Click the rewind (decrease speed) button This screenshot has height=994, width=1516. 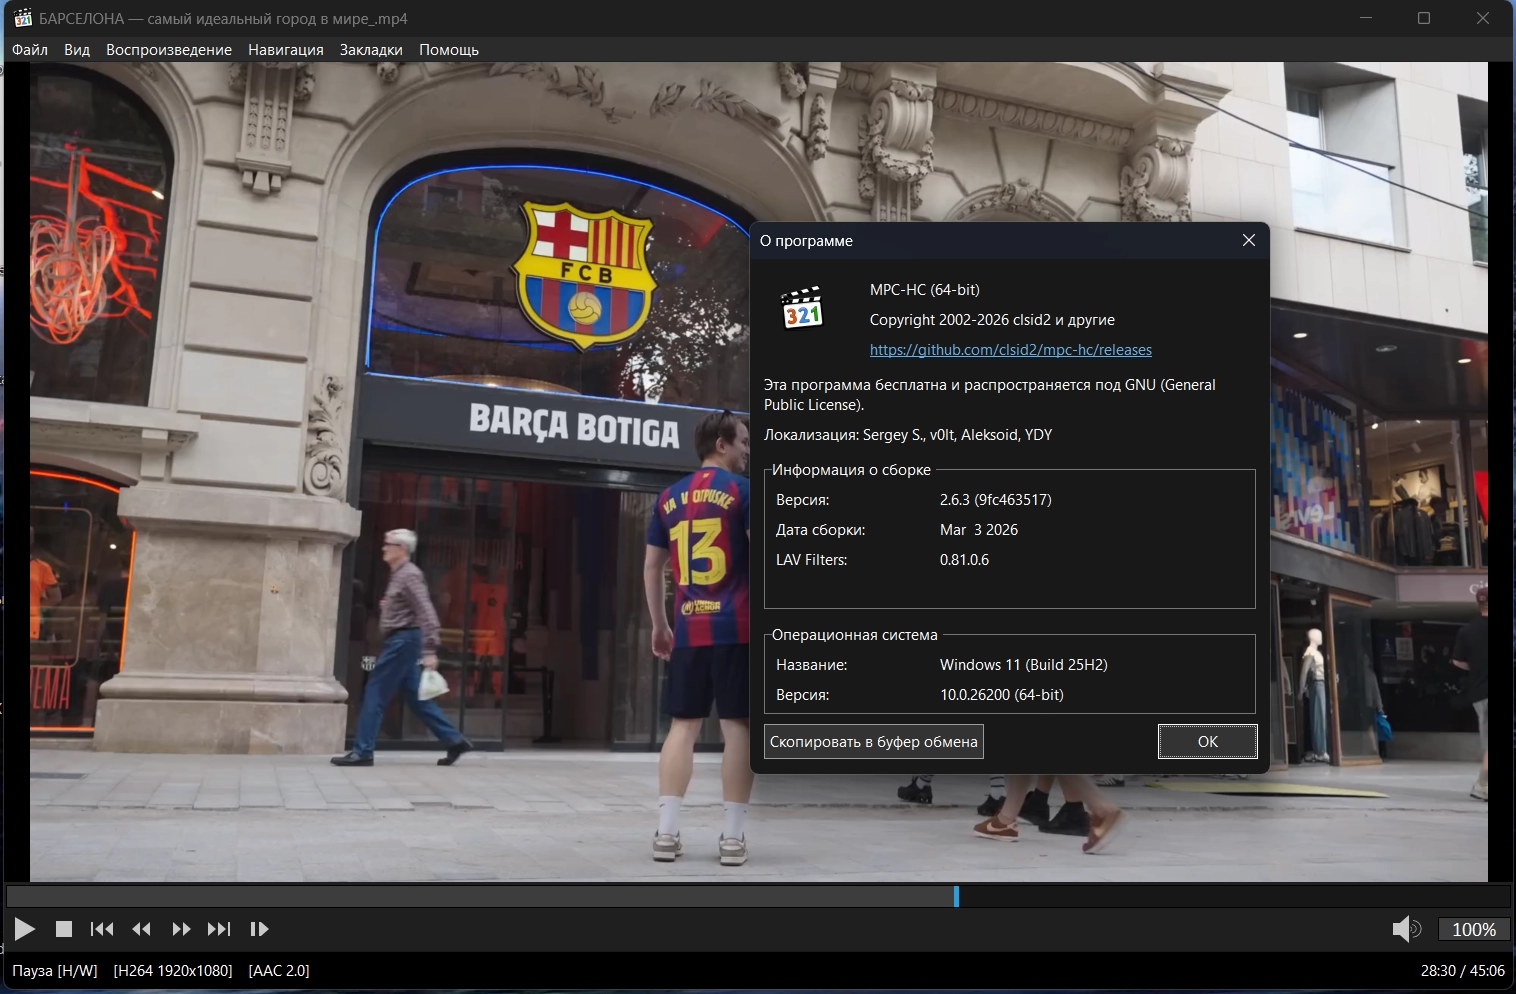(x=141, y=929)
